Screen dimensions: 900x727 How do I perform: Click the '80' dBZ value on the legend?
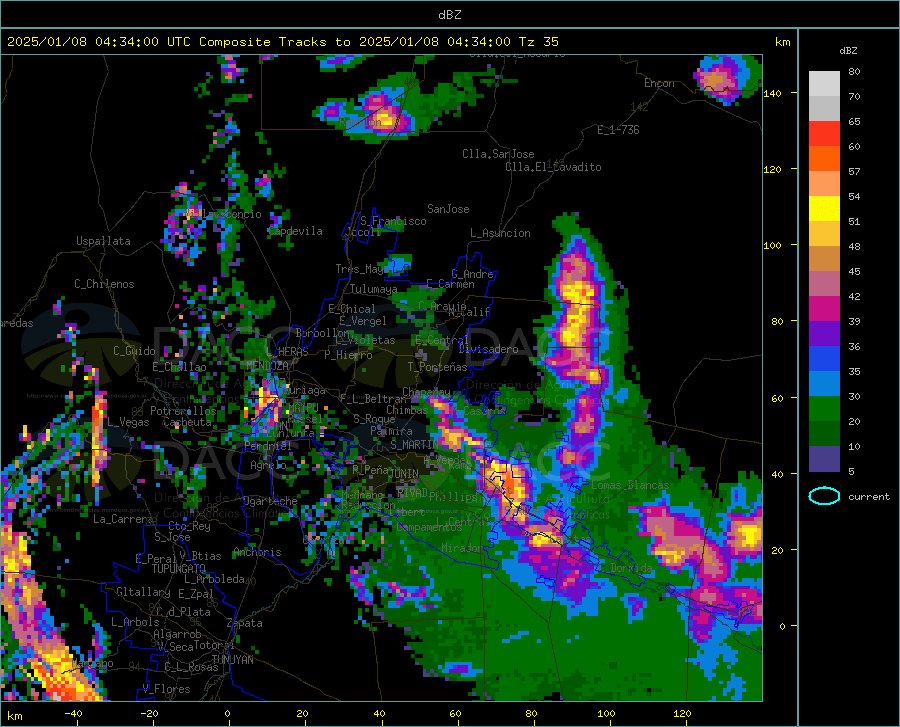[854, 72]
